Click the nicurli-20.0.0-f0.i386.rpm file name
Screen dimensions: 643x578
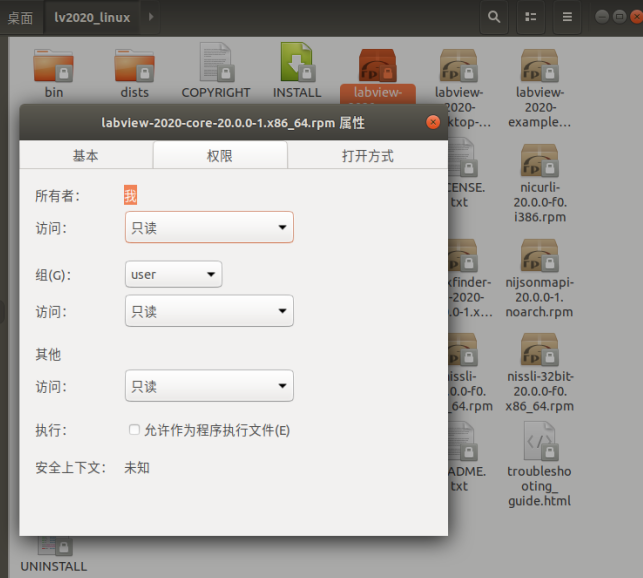(x=540, y=202)
